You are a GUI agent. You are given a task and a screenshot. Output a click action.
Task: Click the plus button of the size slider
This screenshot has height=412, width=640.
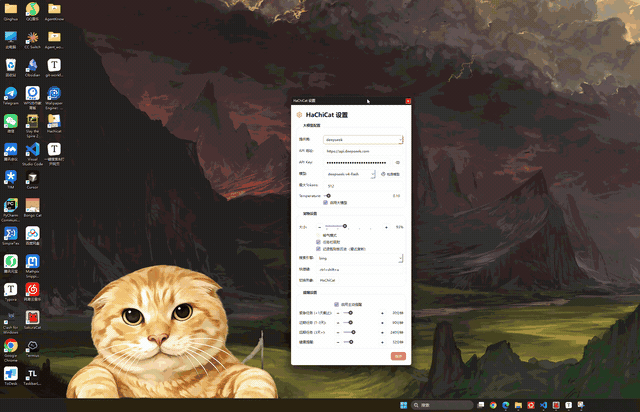386,227
